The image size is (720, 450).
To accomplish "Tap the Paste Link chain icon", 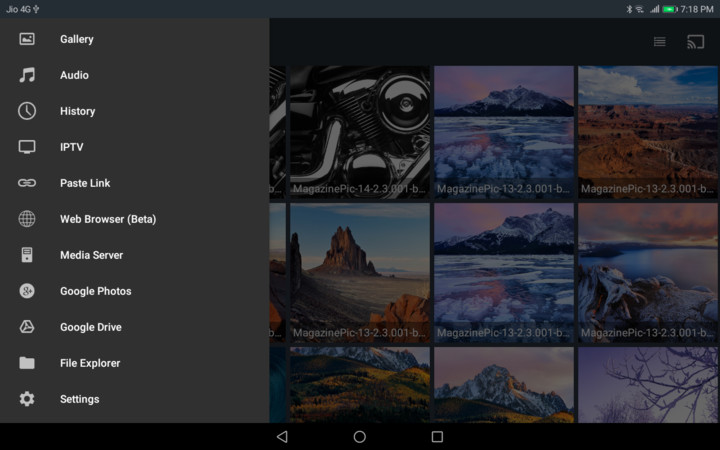I will [x=27, y=183].
